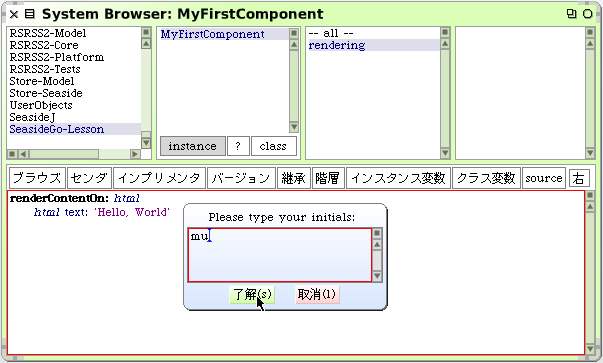This screenshot has height=363, width=603.
Task: Click the 右 button
Action: tap(579, 178)
